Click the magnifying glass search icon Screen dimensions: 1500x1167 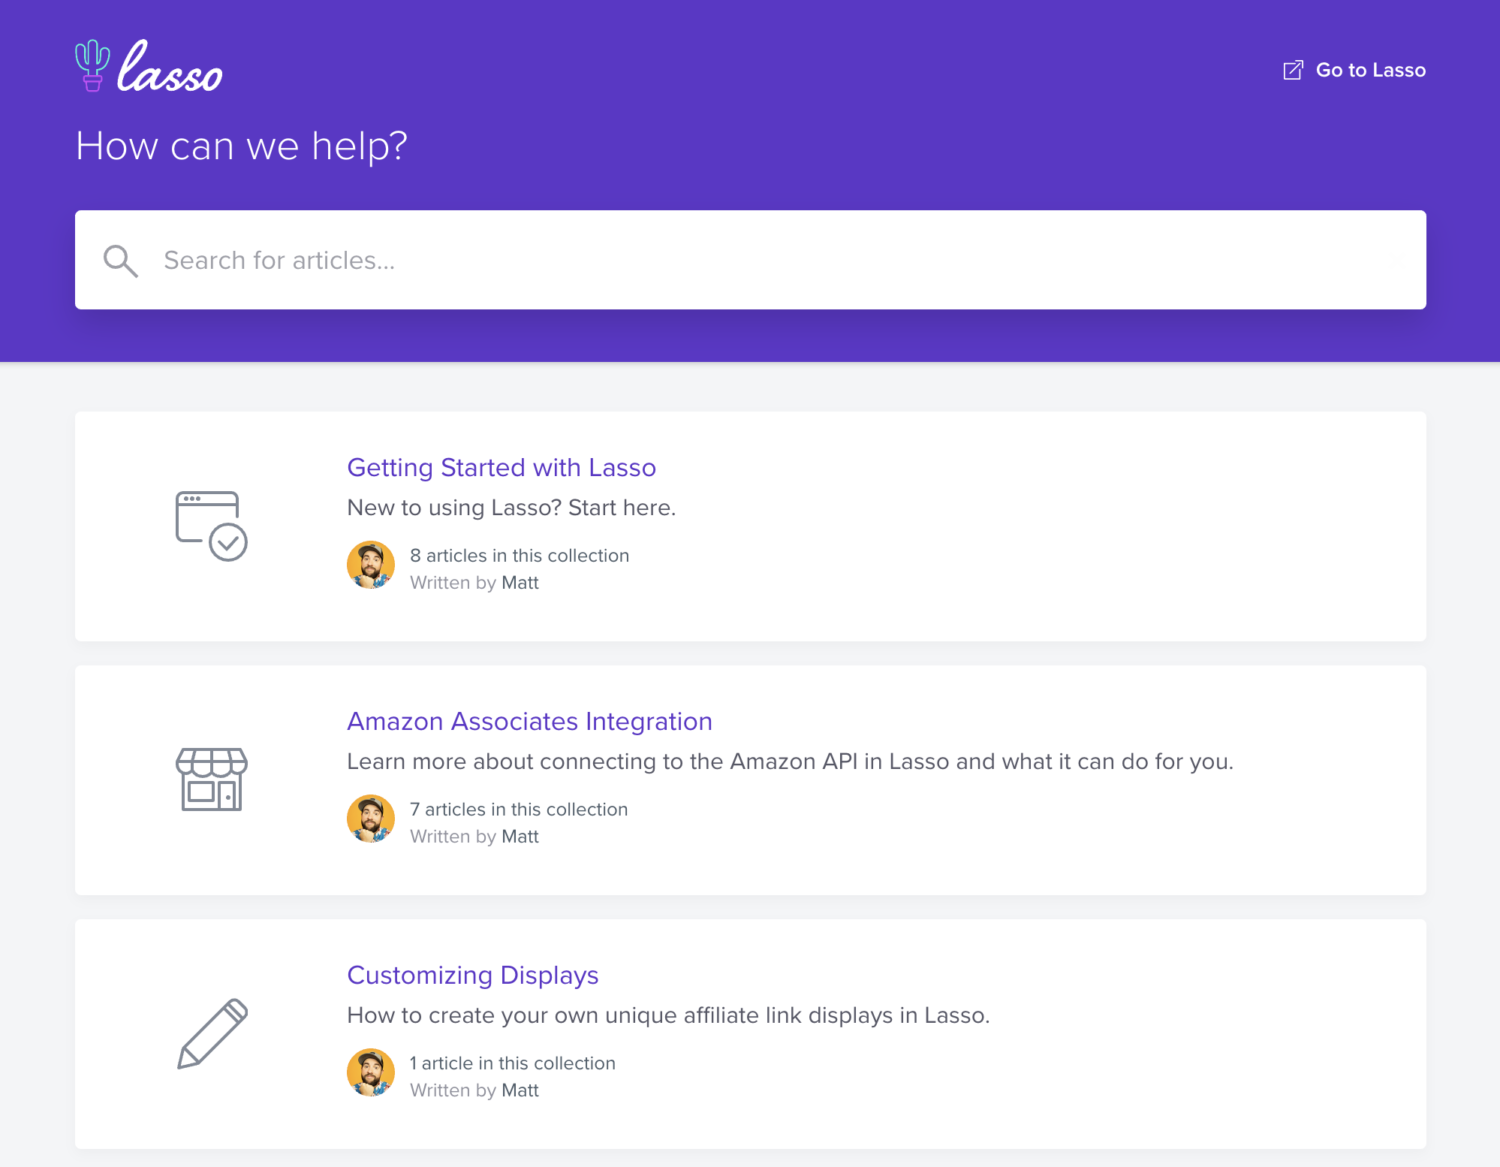(x=120, y=261)
